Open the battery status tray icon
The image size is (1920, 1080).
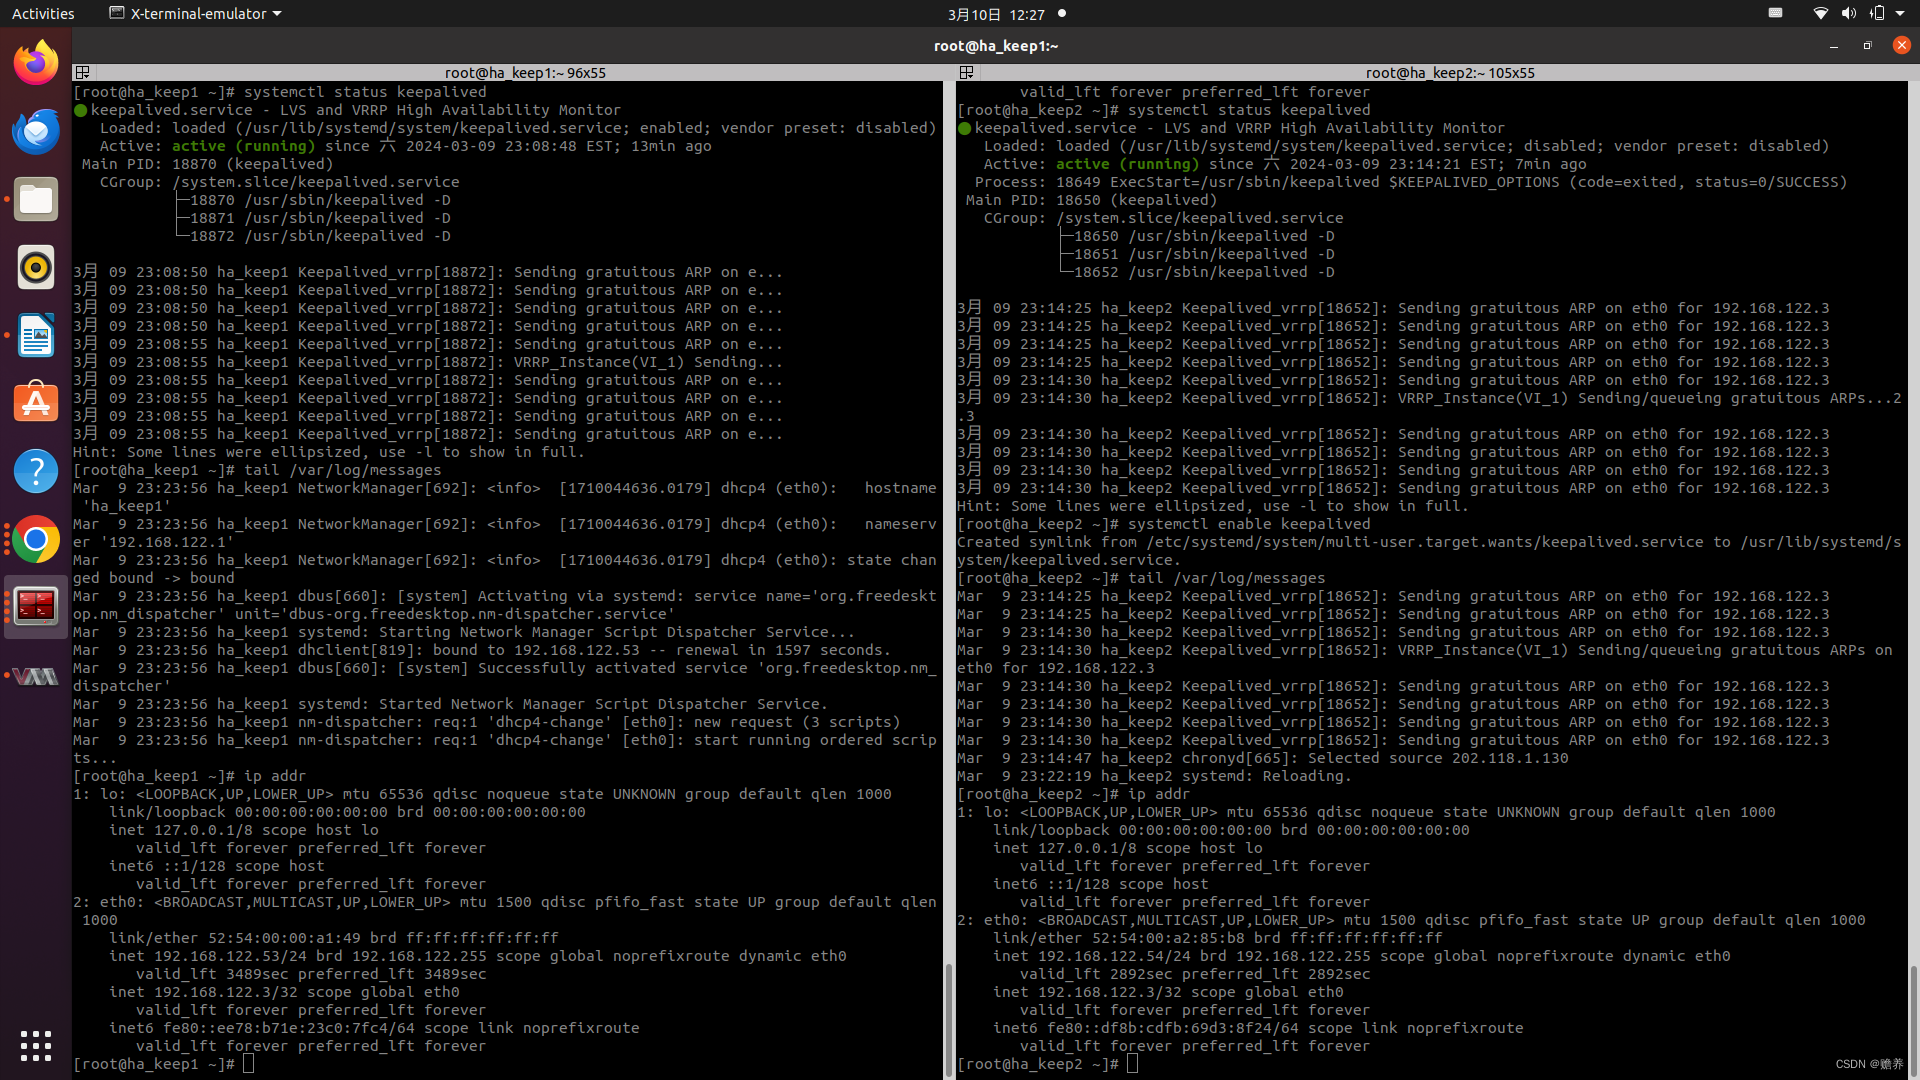1876,14
